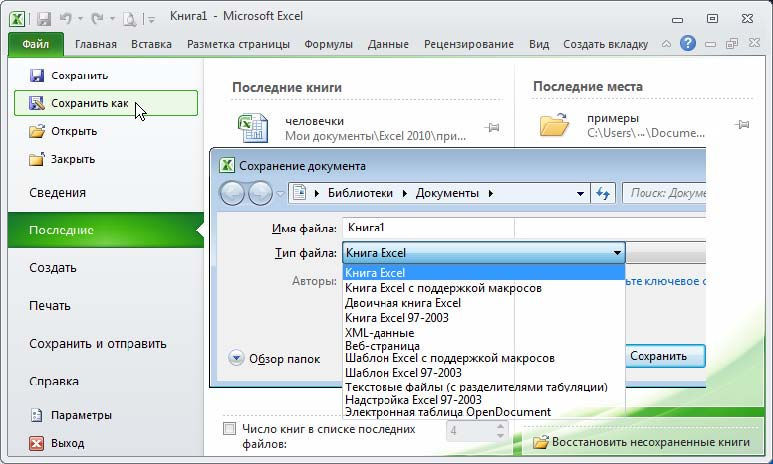Viewport: 773px width, 464px height.
Task: Enable Число книг в списке последних файлов checkbox
Action: tap(229, 428)
